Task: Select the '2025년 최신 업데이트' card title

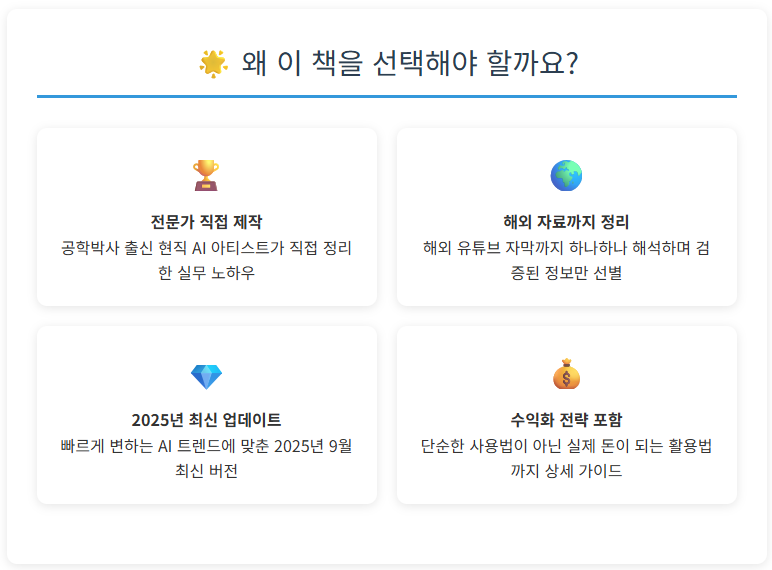Action: pos(206,420)
